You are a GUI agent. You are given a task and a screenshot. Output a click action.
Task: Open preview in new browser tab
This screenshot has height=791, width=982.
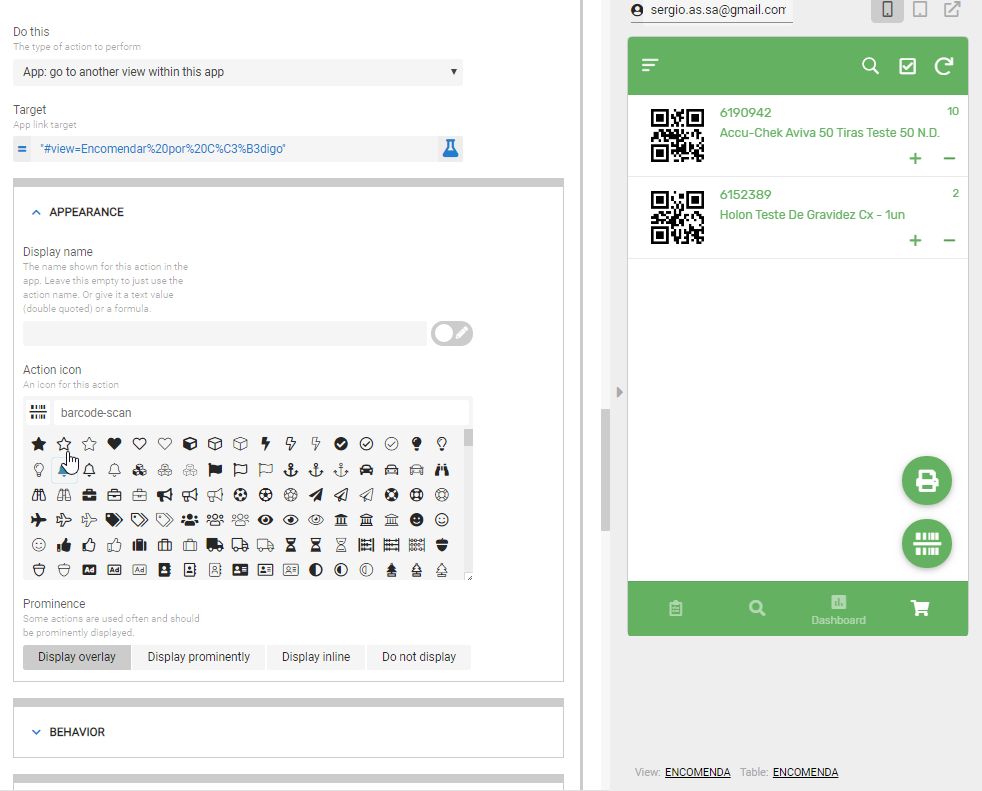pyautogui.click(x=953, y=9)
